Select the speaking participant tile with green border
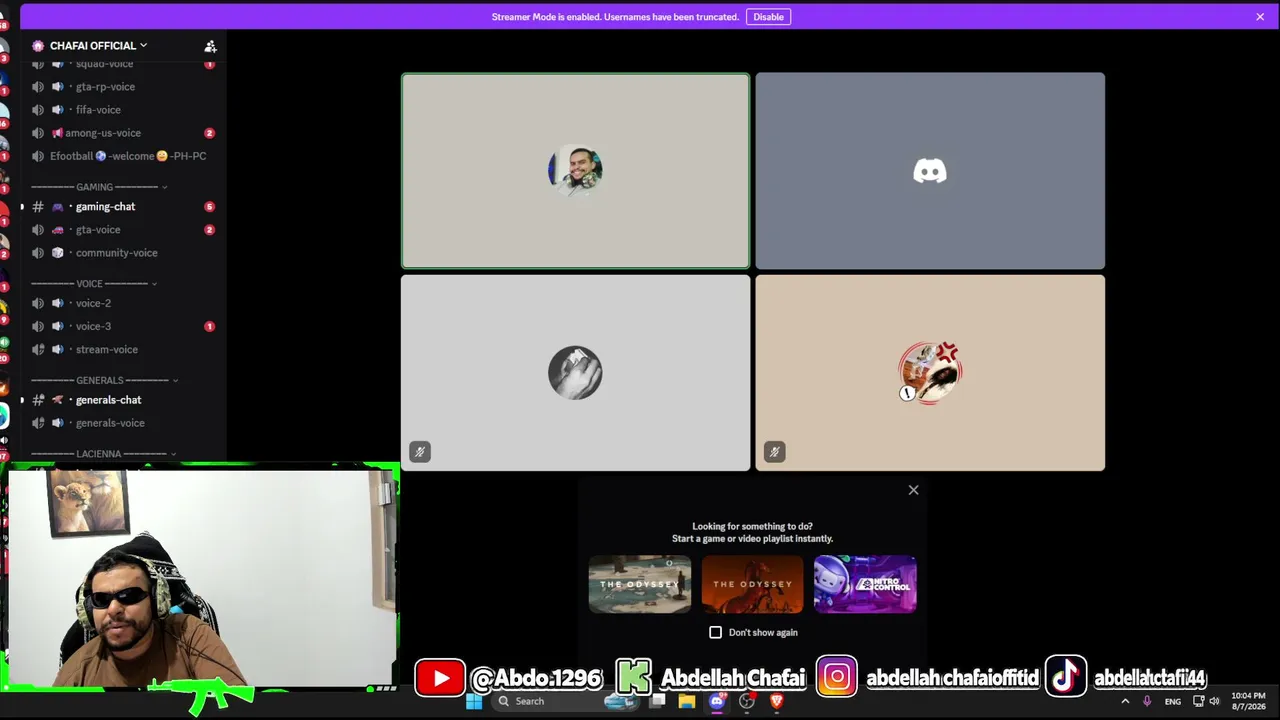Viewport: 1280px width, 720px height. [x=575, y=171]
